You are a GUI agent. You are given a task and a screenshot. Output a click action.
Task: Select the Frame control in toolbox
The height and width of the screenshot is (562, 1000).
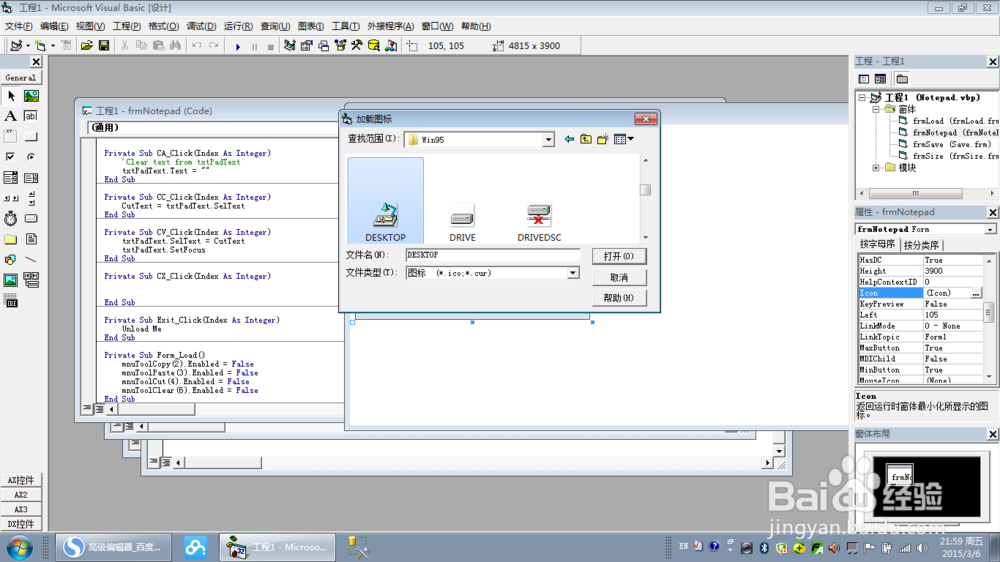coord(11,137)
